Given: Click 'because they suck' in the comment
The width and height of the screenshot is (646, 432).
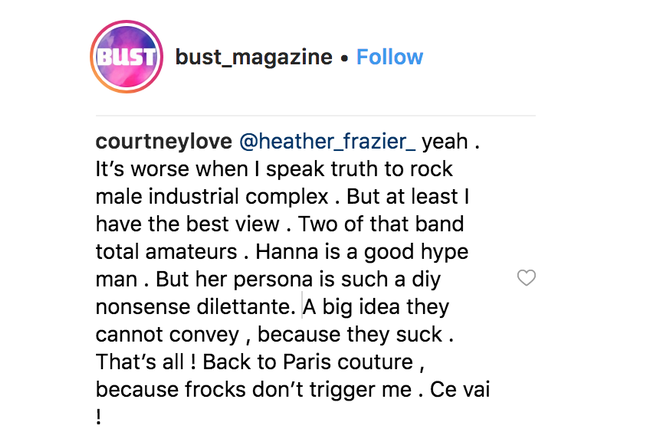Looking at the screenshot, I should click(350, 334).
